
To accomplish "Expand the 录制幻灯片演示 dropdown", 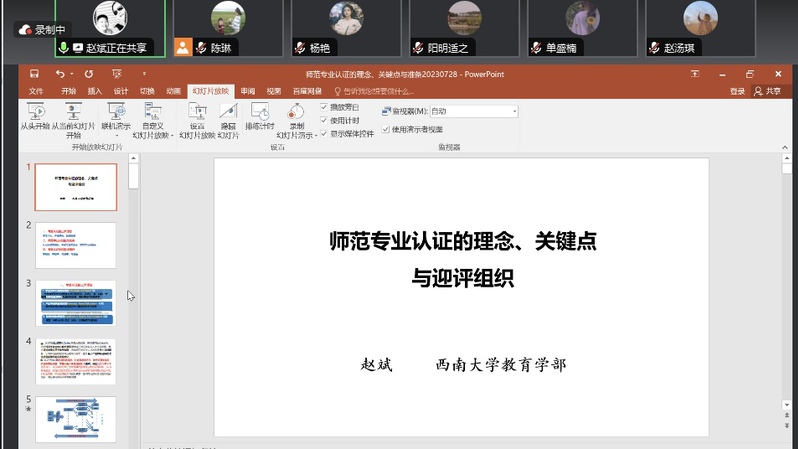I will pos(296,137).
